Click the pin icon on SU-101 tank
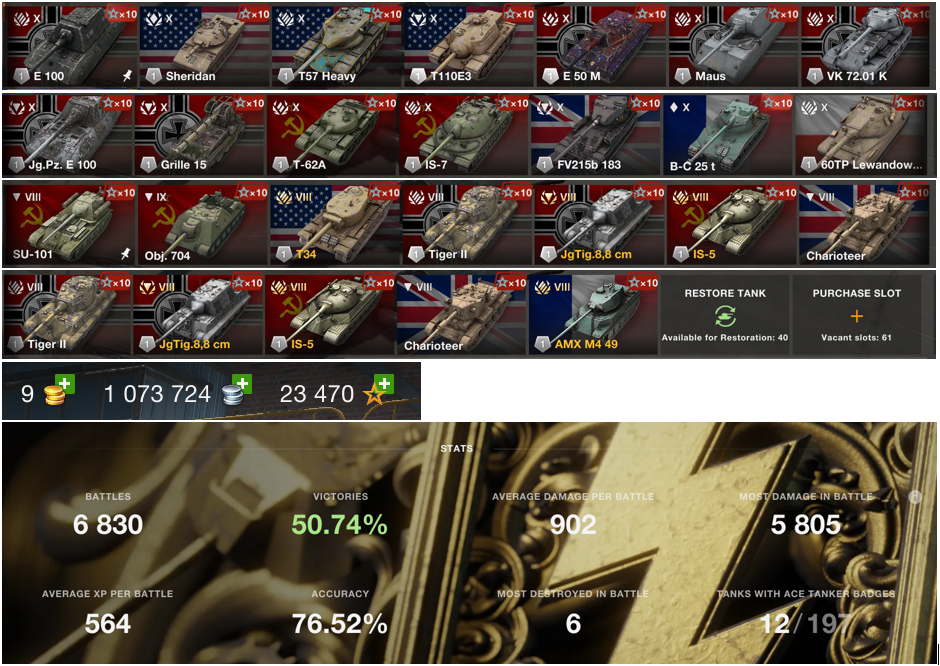 pyautogui.click(x=125, y=254)
